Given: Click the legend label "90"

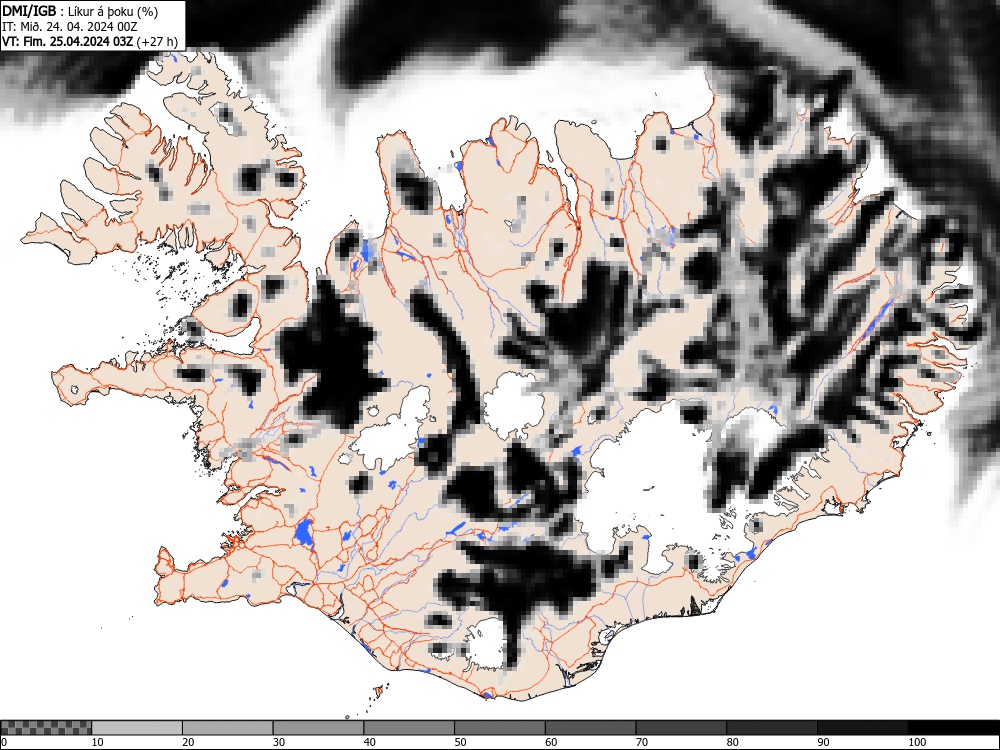Looking at the screenshot, I should click(x=823, y=742).
